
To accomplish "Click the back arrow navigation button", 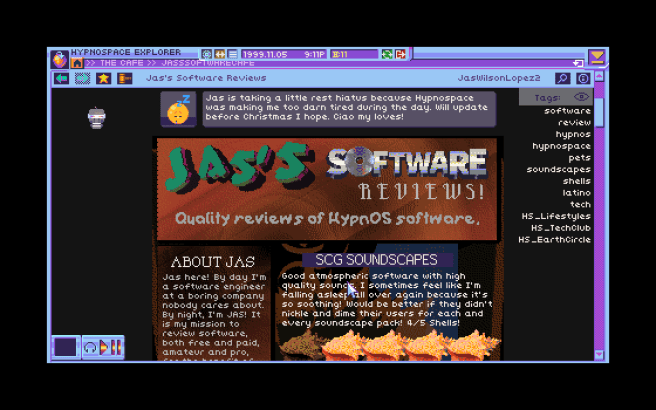I will (x=62, y=78).
